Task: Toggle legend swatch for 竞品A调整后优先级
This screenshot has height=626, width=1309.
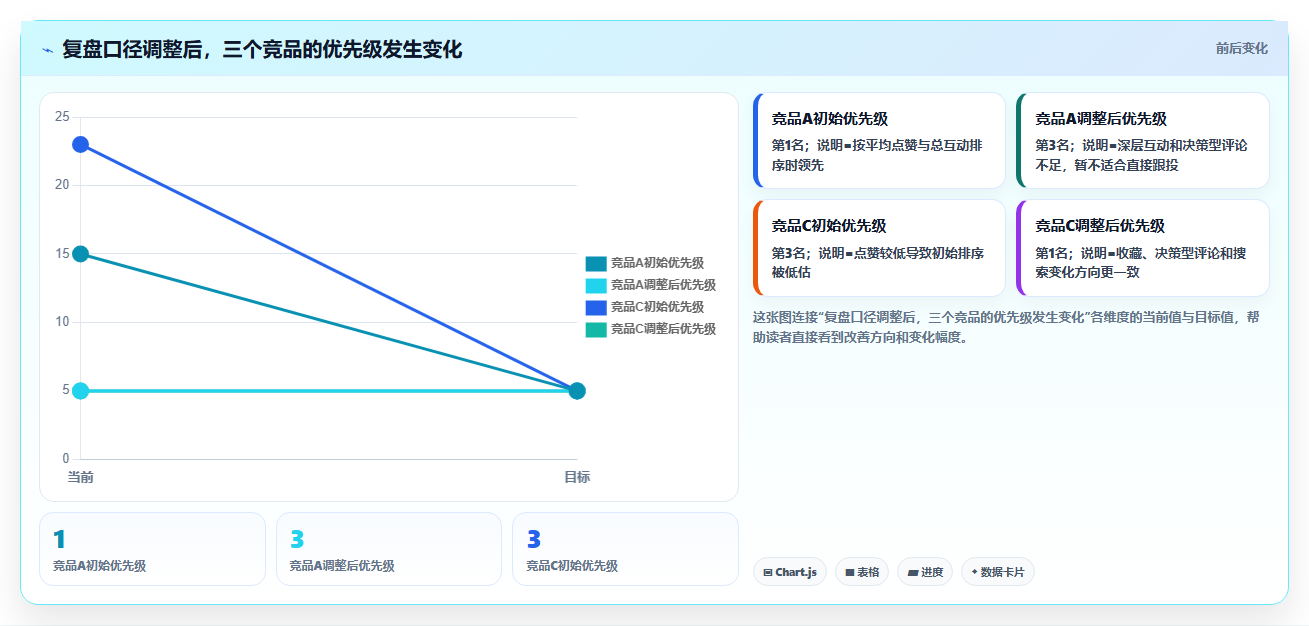Action: 596,285
